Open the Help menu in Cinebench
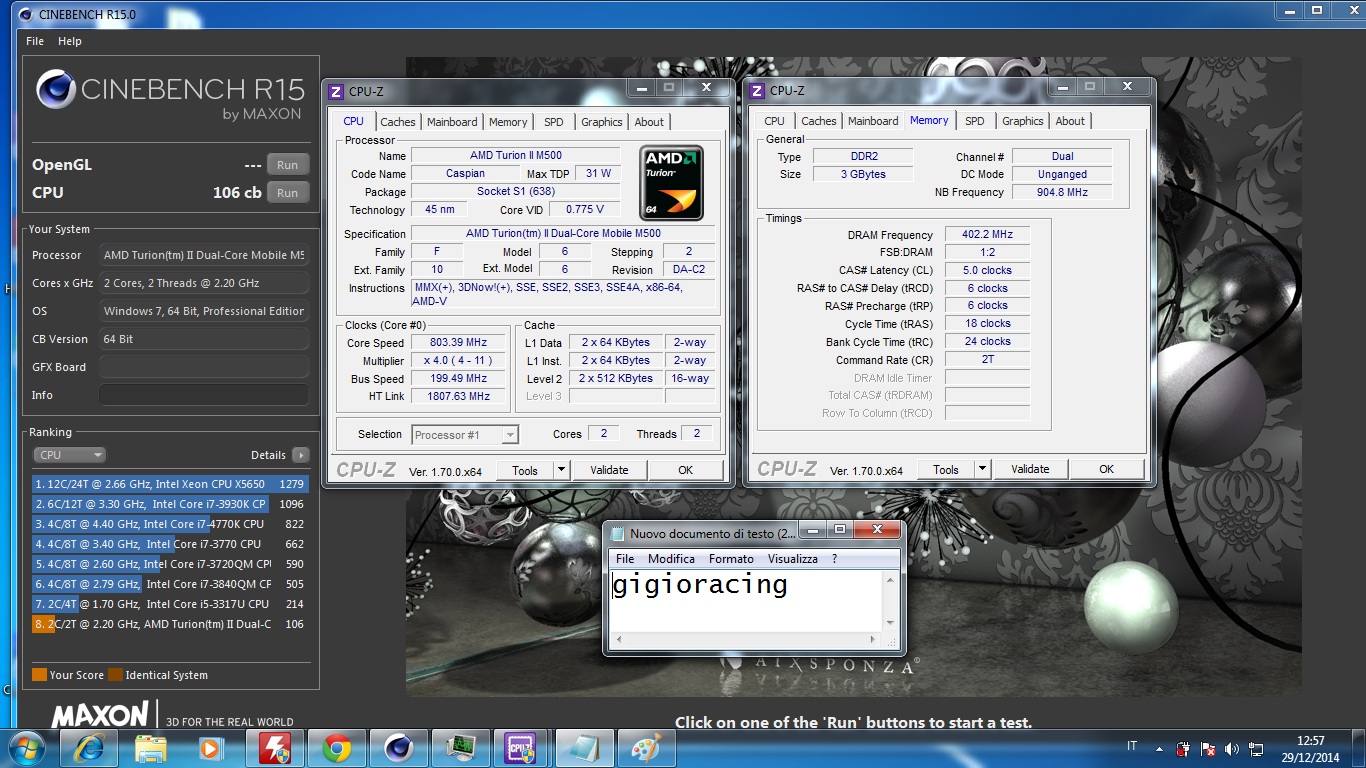Image resolution: width=1366 pixels, height=768 pixels. [x=70, y=41]
